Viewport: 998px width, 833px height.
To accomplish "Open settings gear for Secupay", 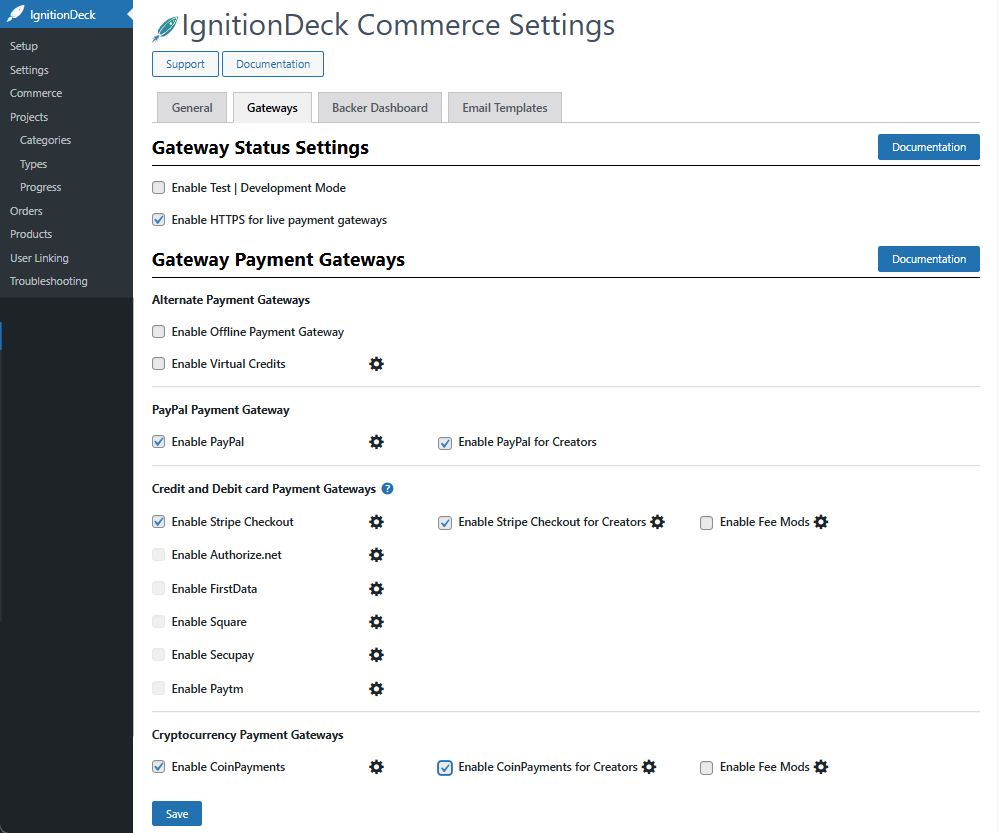I will coord(376,655).
